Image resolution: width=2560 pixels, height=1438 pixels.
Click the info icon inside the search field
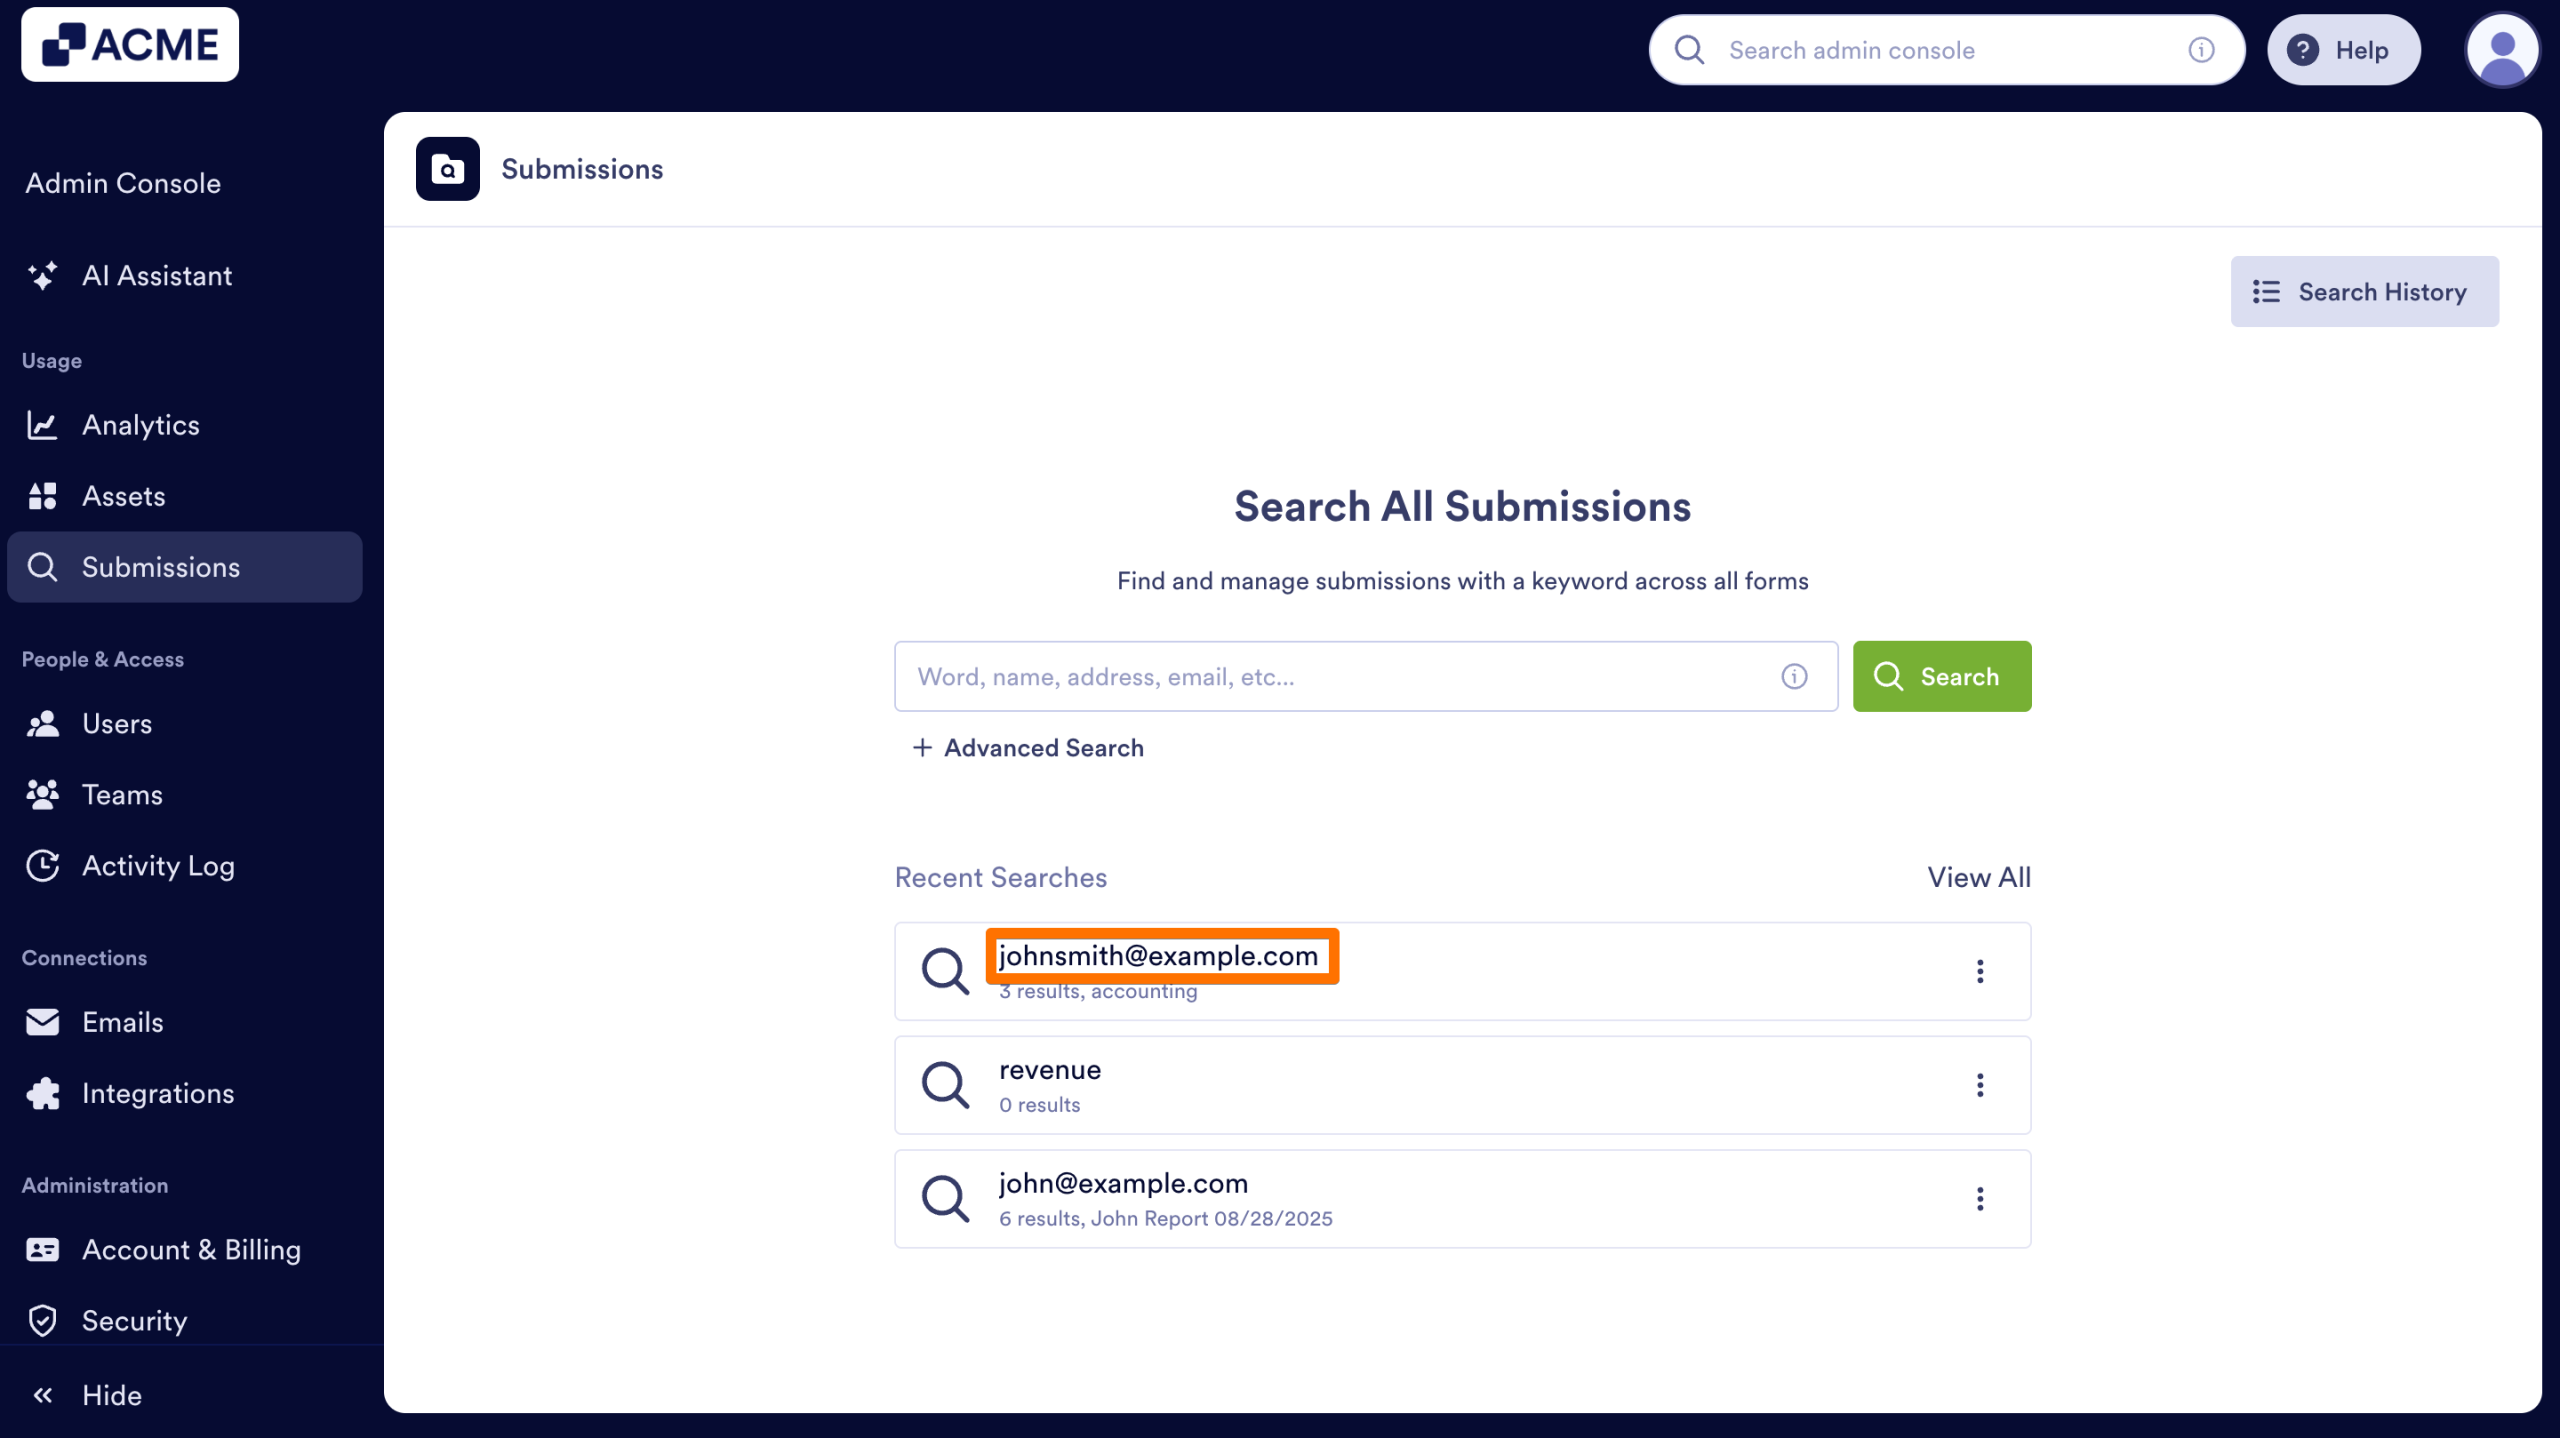[1793, 676]
